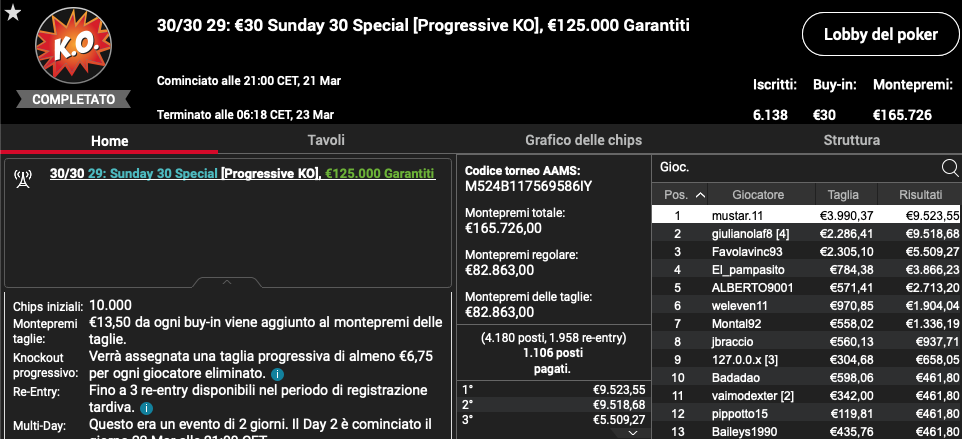Open the Grafico delle chips tab

click(x=583, y=140)
